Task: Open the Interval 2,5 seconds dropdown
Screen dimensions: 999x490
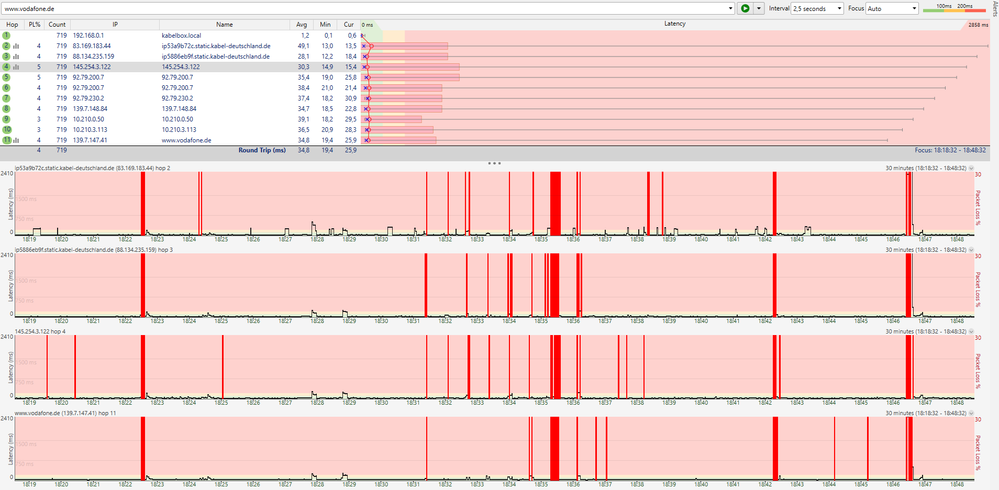Action: coord(817,9)
